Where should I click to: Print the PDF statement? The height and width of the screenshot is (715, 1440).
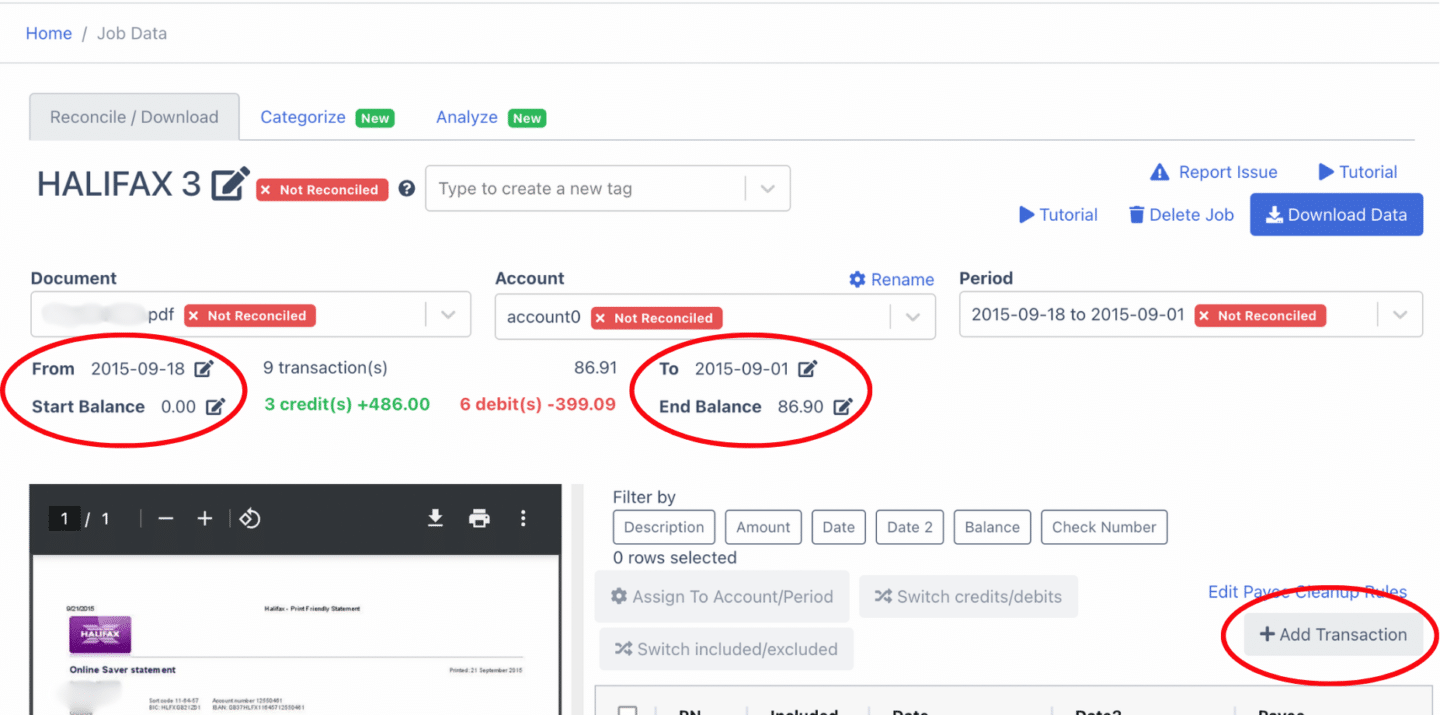(x=479, y=518)
